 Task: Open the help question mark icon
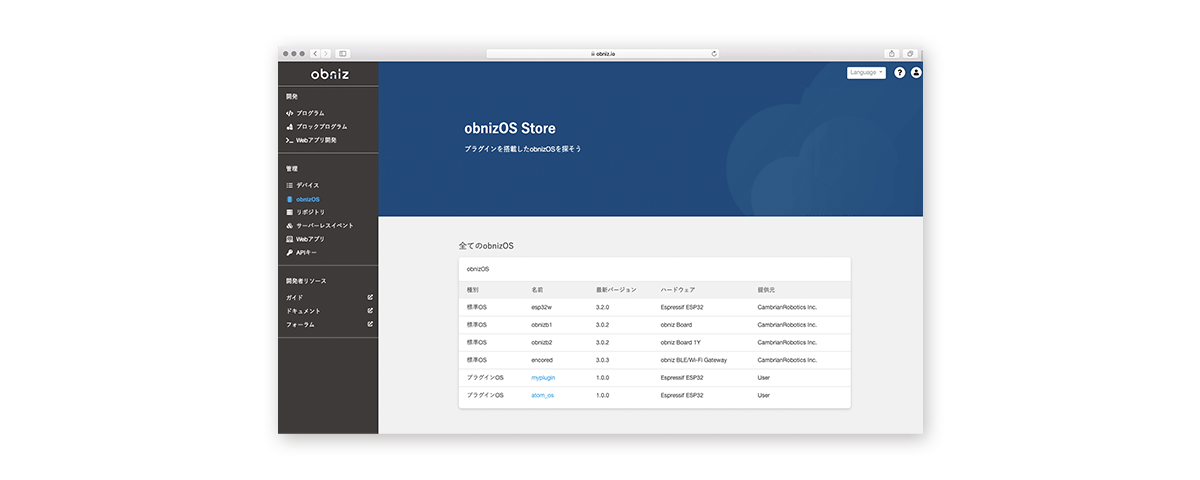[x=899, y=73]
